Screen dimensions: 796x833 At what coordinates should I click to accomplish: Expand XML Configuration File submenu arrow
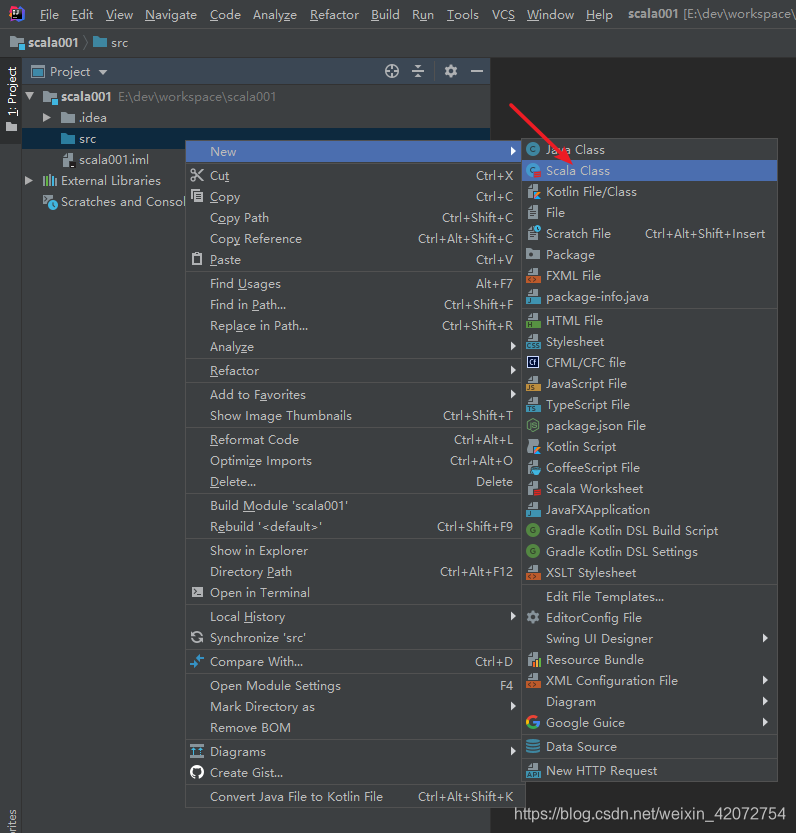click(765, 680)
